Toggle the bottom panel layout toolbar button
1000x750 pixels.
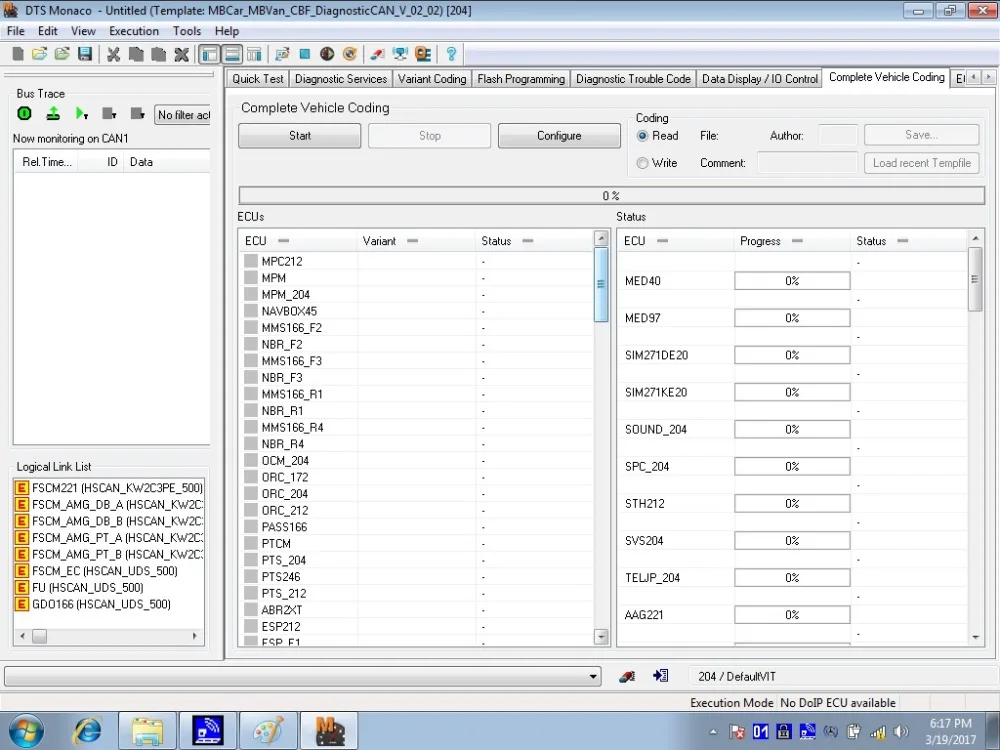pos(232,54)
